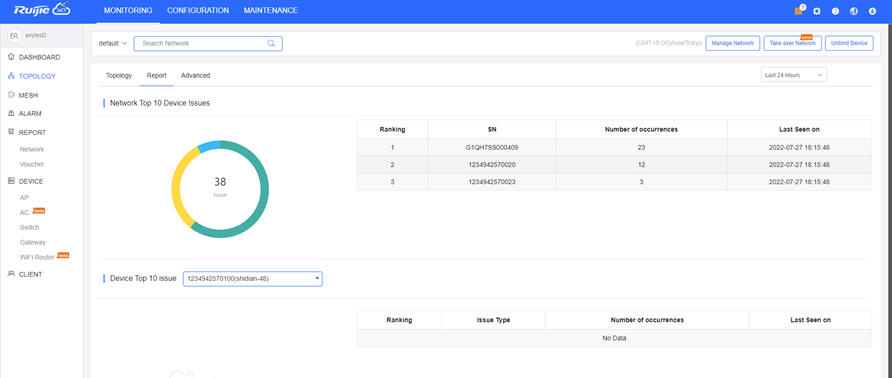Open the device selector 1234942570100(shidian-48) dropdown
The height and width of the screenshot is (378, 892).
pos(253,279)
